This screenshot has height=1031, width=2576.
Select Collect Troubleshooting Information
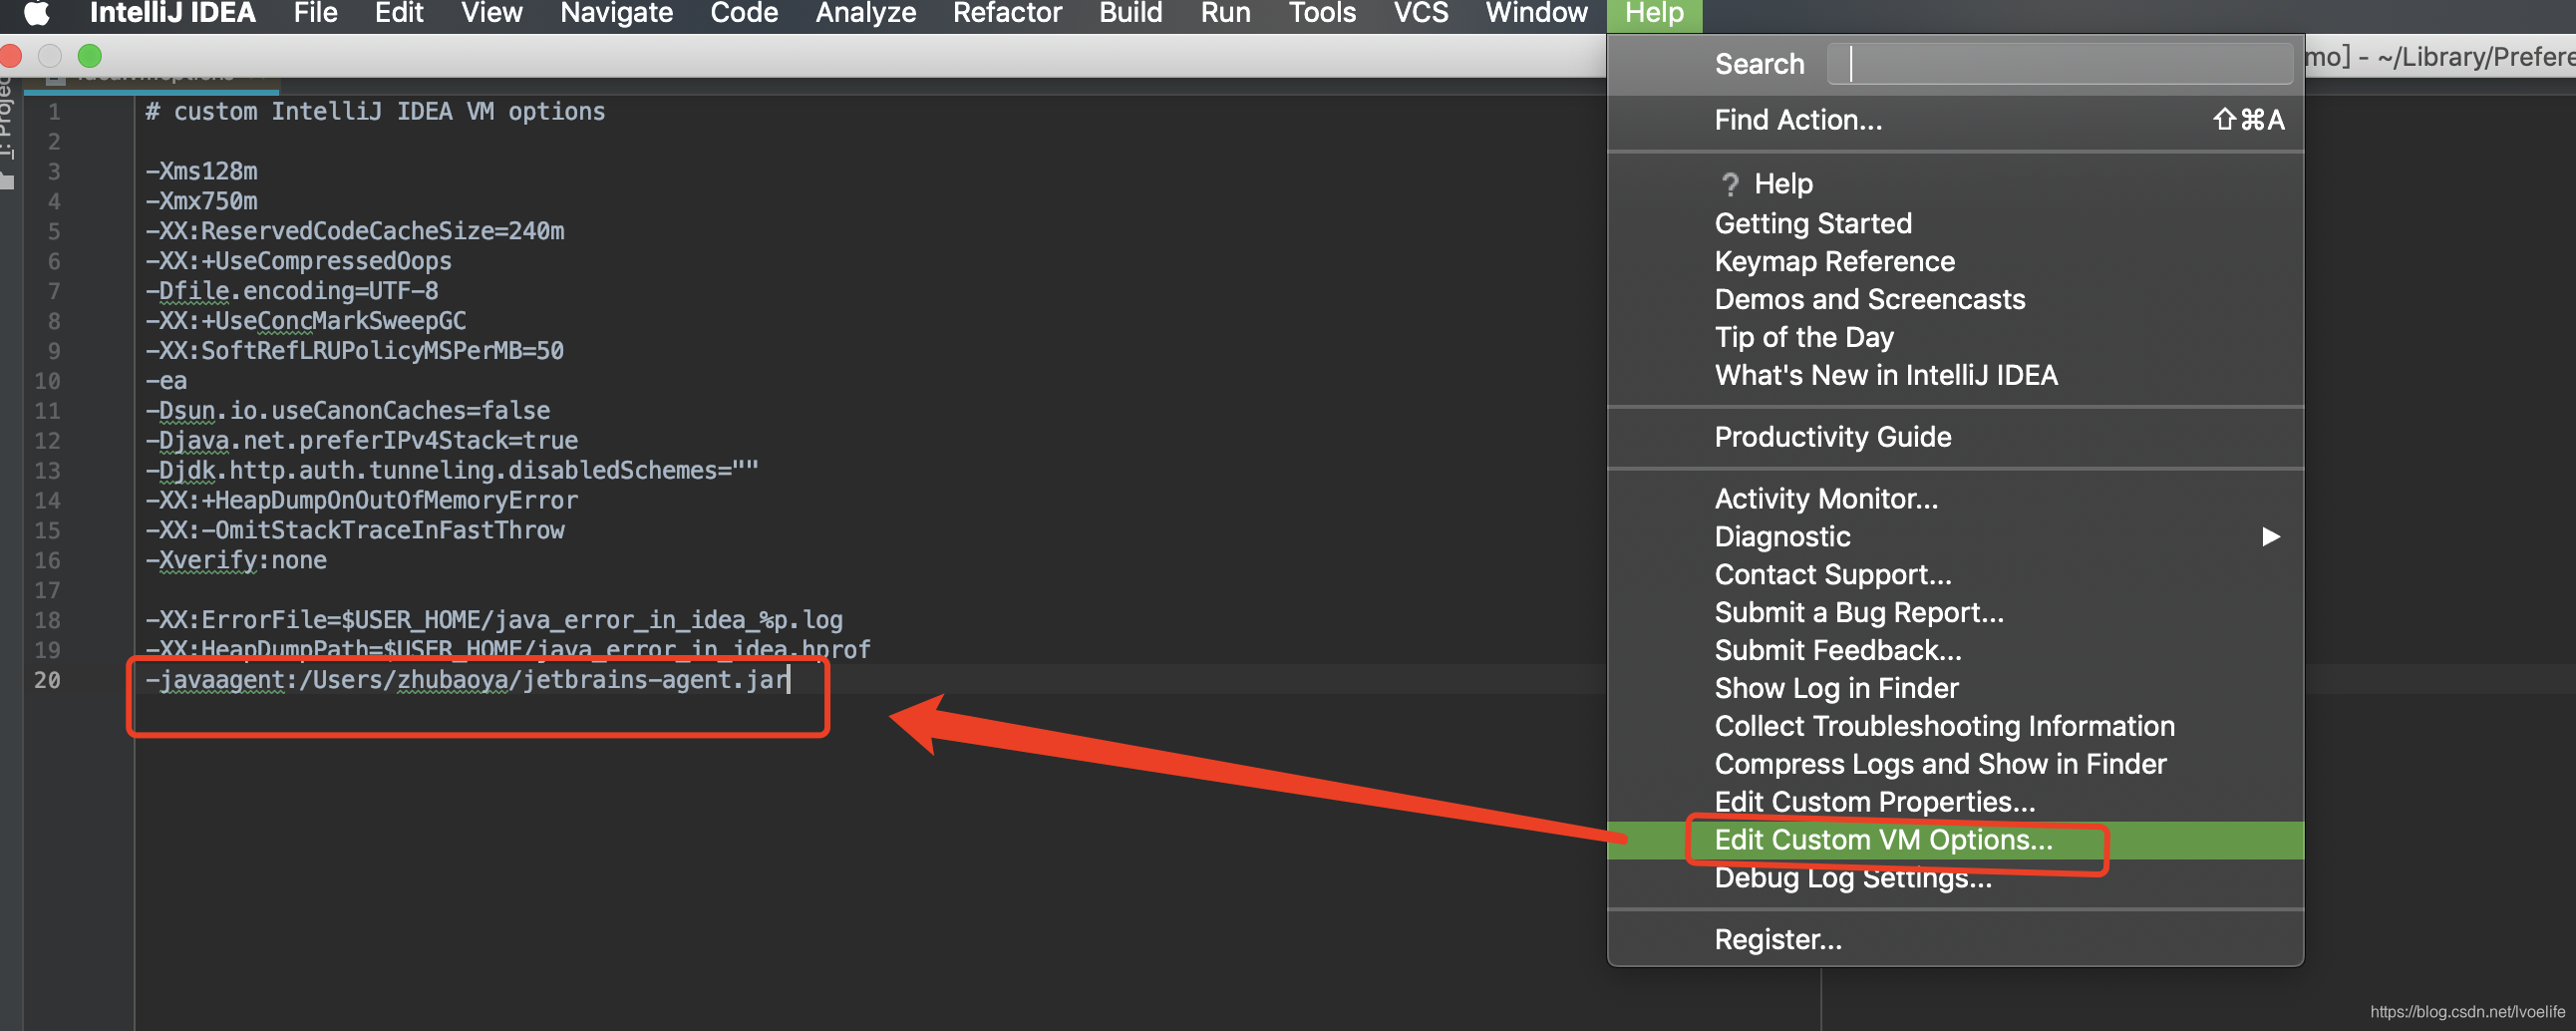coord(1955,727)
